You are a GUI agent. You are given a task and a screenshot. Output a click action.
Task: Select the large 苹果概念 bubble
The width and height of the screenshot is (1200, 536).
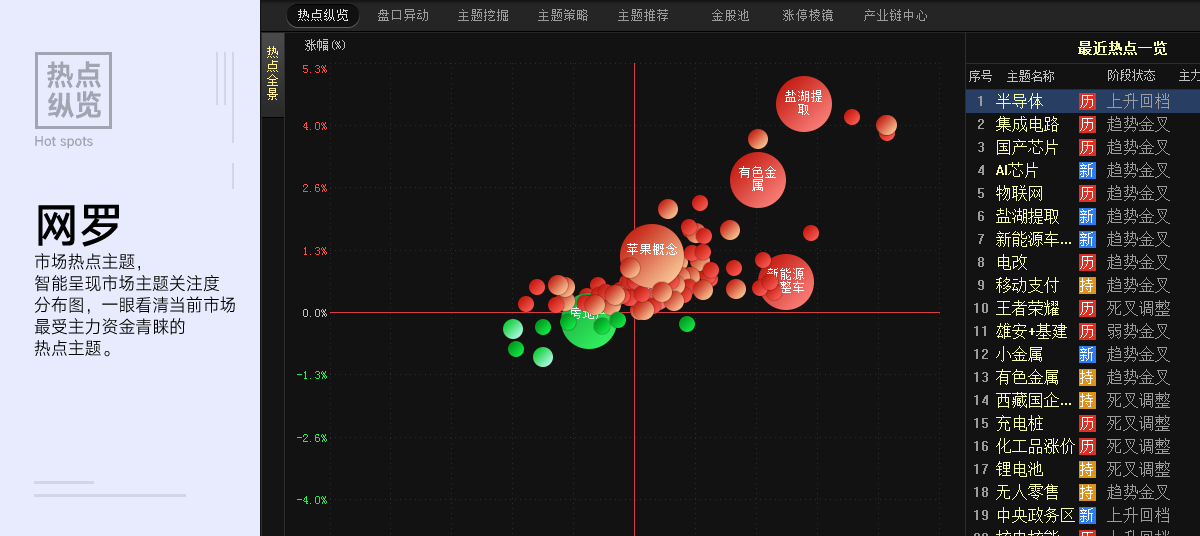[652, 254]
